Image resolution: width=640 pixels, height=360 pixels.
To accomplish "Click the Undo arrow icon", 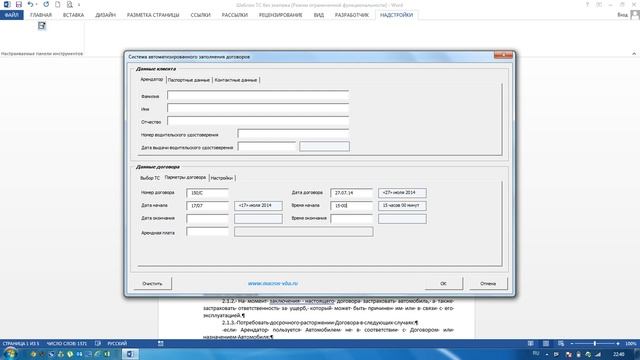I will click(x=30, y=4).
